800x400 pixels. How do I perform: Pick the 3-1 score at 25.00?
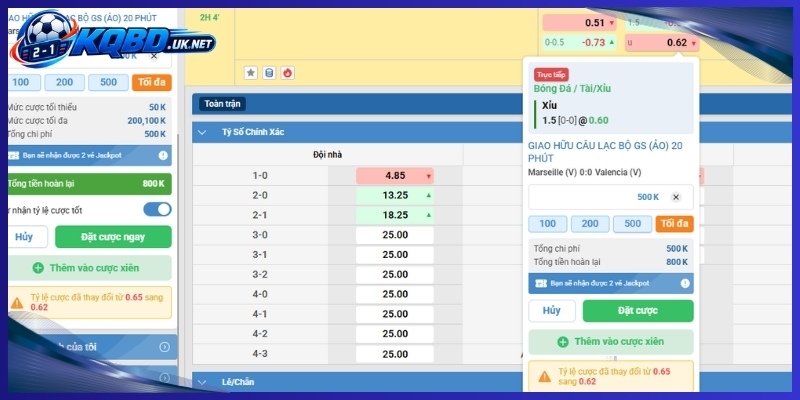(395, 255)
